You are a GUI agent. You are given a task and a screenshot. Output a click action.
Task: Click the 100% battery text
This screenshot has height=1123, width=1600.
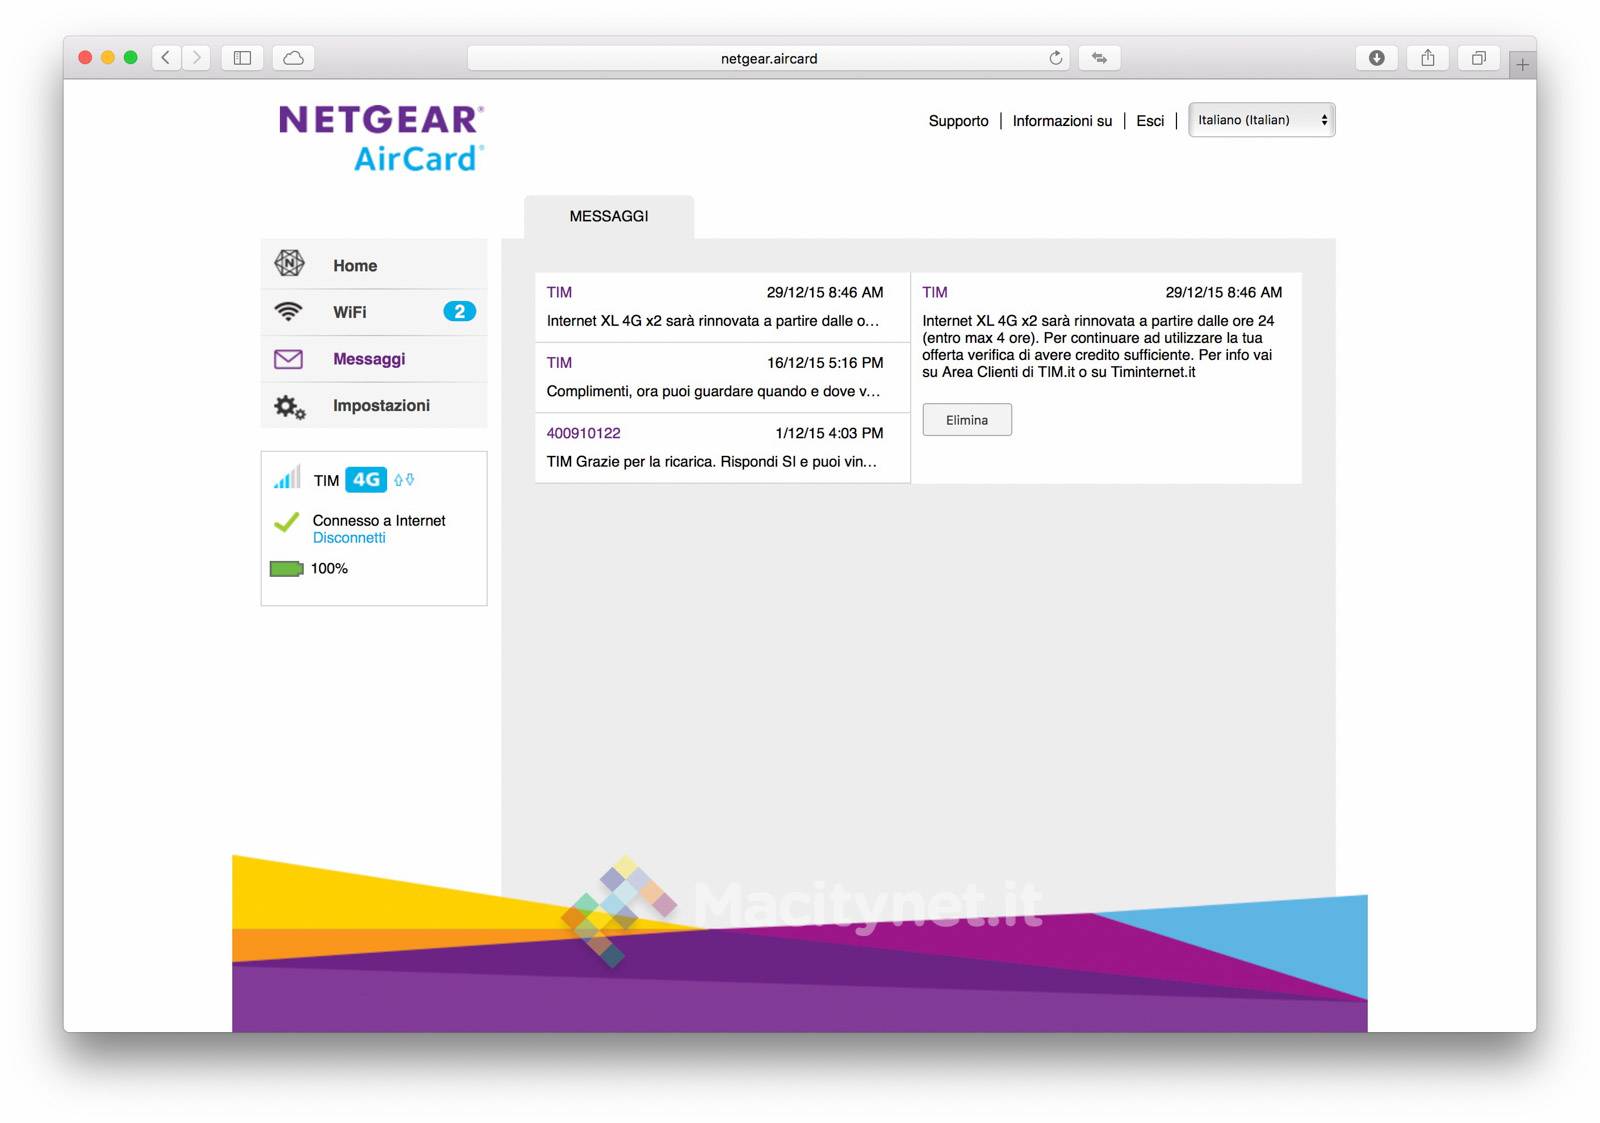pos(329,569)
